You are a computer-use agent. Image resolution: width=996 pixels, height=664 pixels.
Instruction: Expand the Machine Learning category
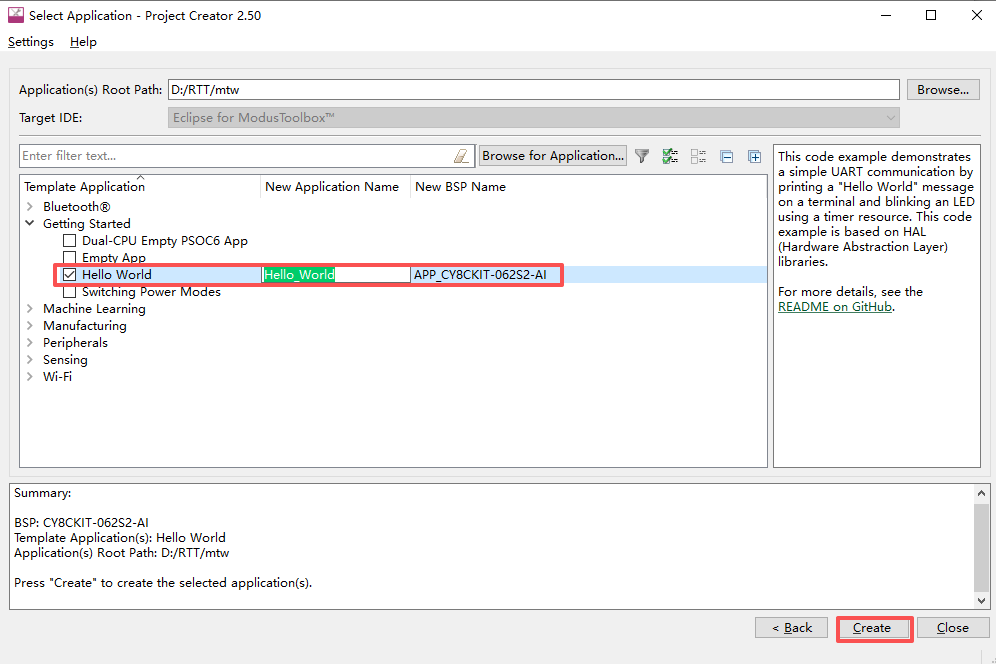[x=30, y=309]
